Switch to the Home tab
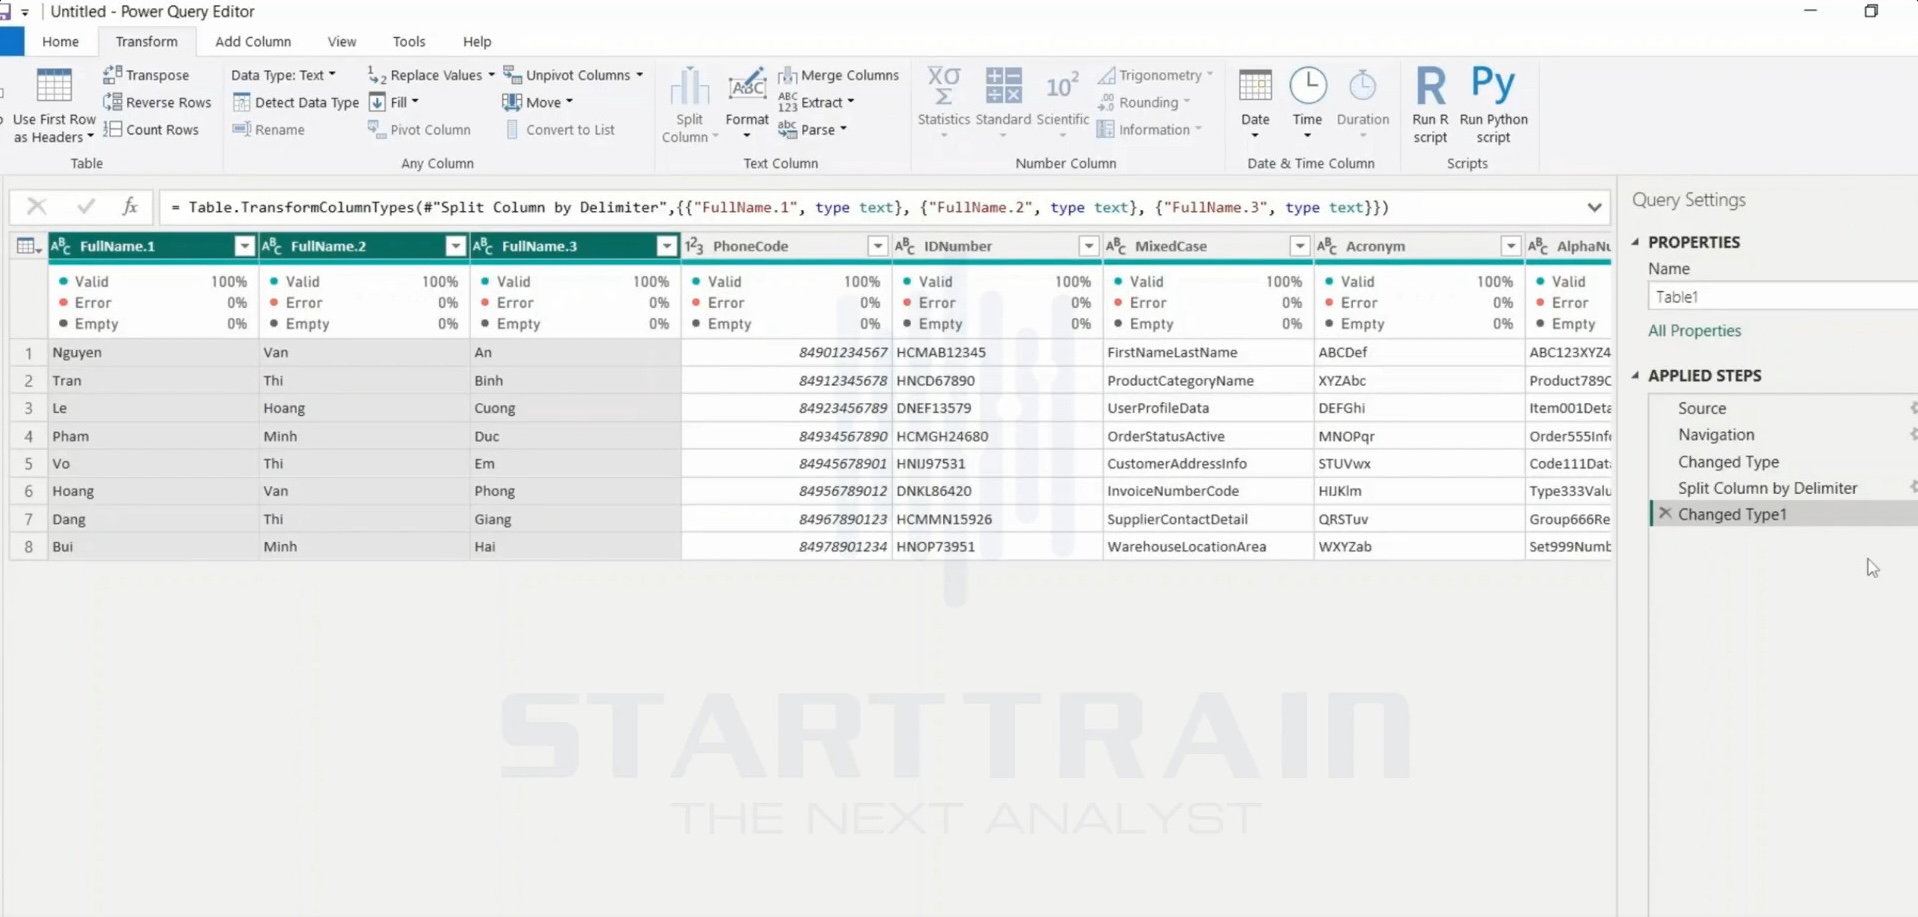This screenshot has width=1918, height=917. [x=60, y=41]
